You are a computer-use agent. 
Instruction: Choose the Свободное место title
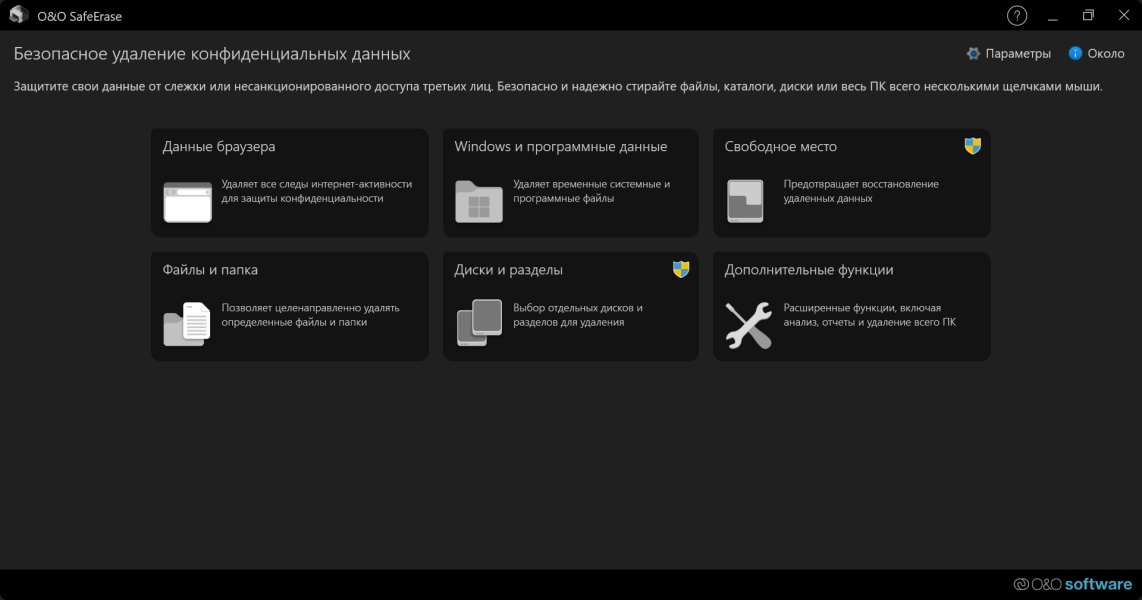point(780,146)
